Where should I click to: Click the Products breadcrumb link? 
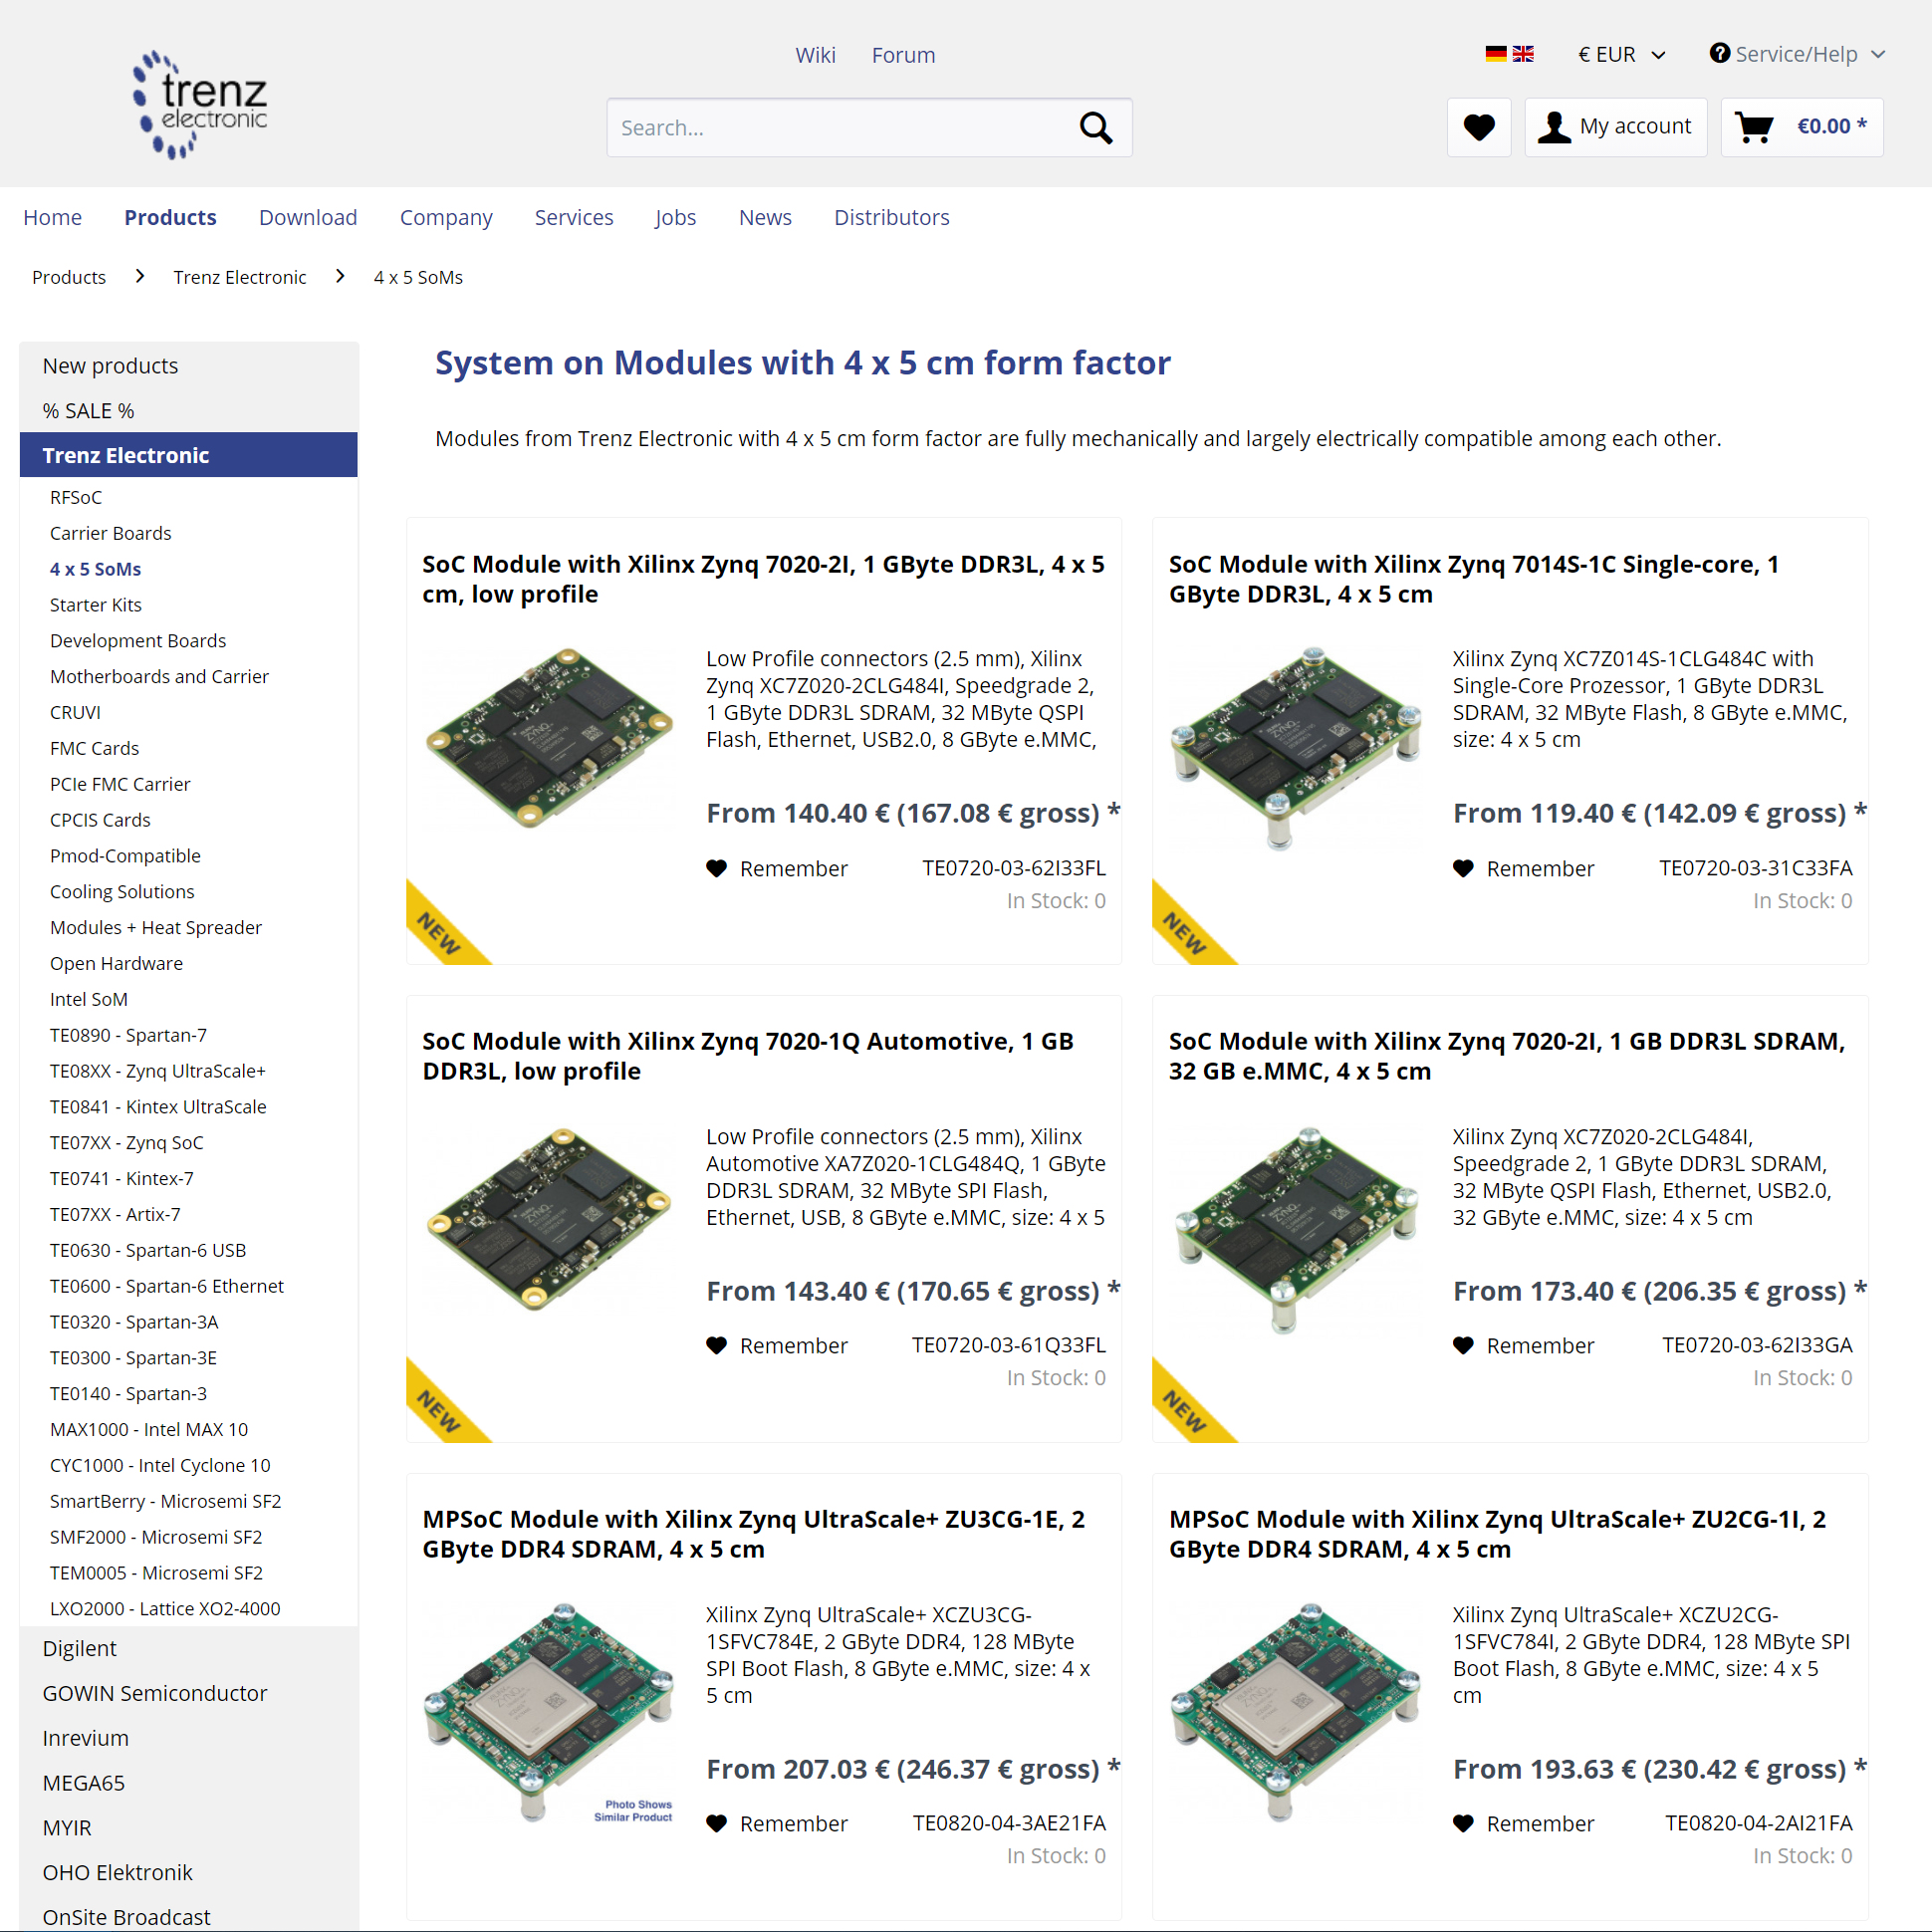pyautogui.click(x=69, y=277)
